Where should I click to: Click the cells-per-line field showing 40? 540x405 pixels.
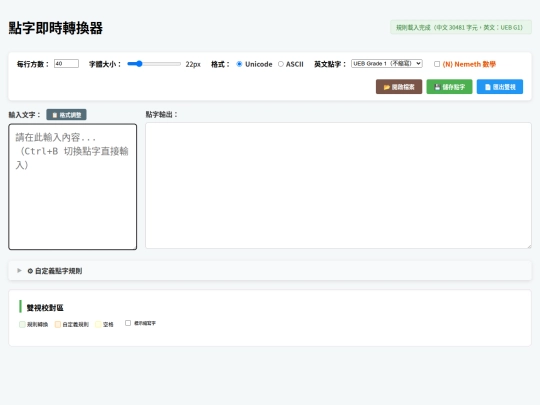click(x=66, y=64)
